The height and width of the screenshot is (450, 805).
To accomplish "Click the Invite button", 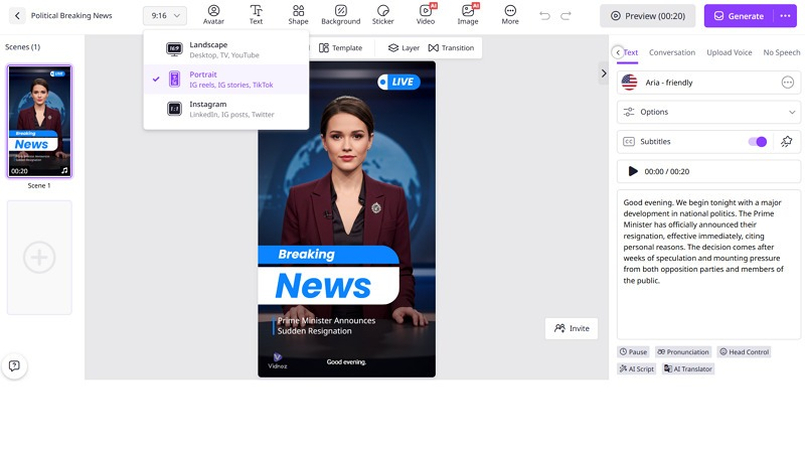I will [x=571, y=328].
